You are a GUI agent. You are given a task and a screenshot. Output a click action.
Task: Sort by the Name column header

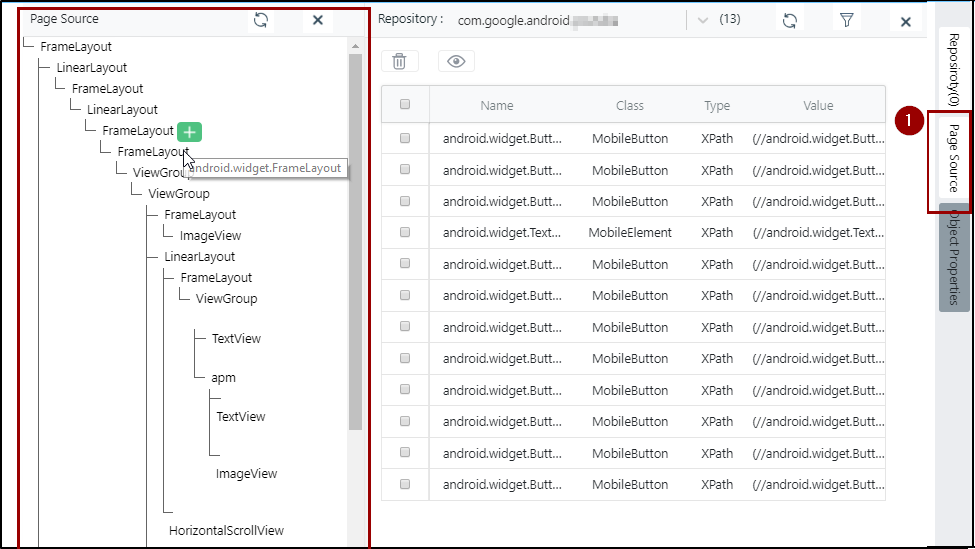click(x=496, y=105)
